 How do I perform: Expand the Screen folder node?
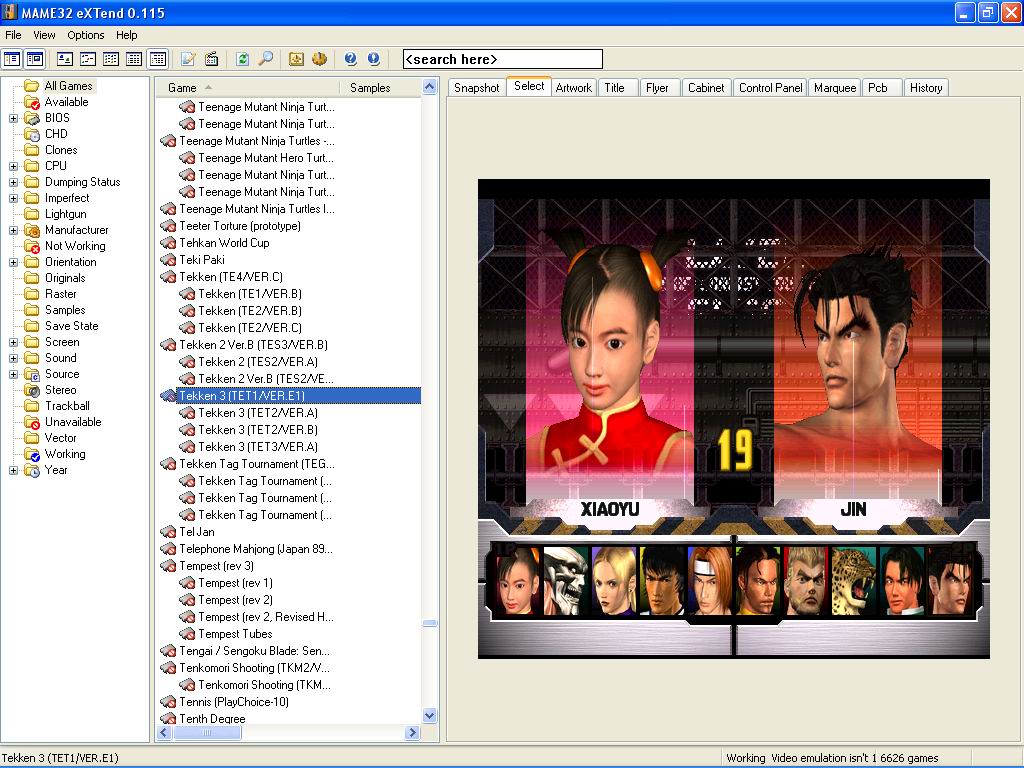point(13,342)
